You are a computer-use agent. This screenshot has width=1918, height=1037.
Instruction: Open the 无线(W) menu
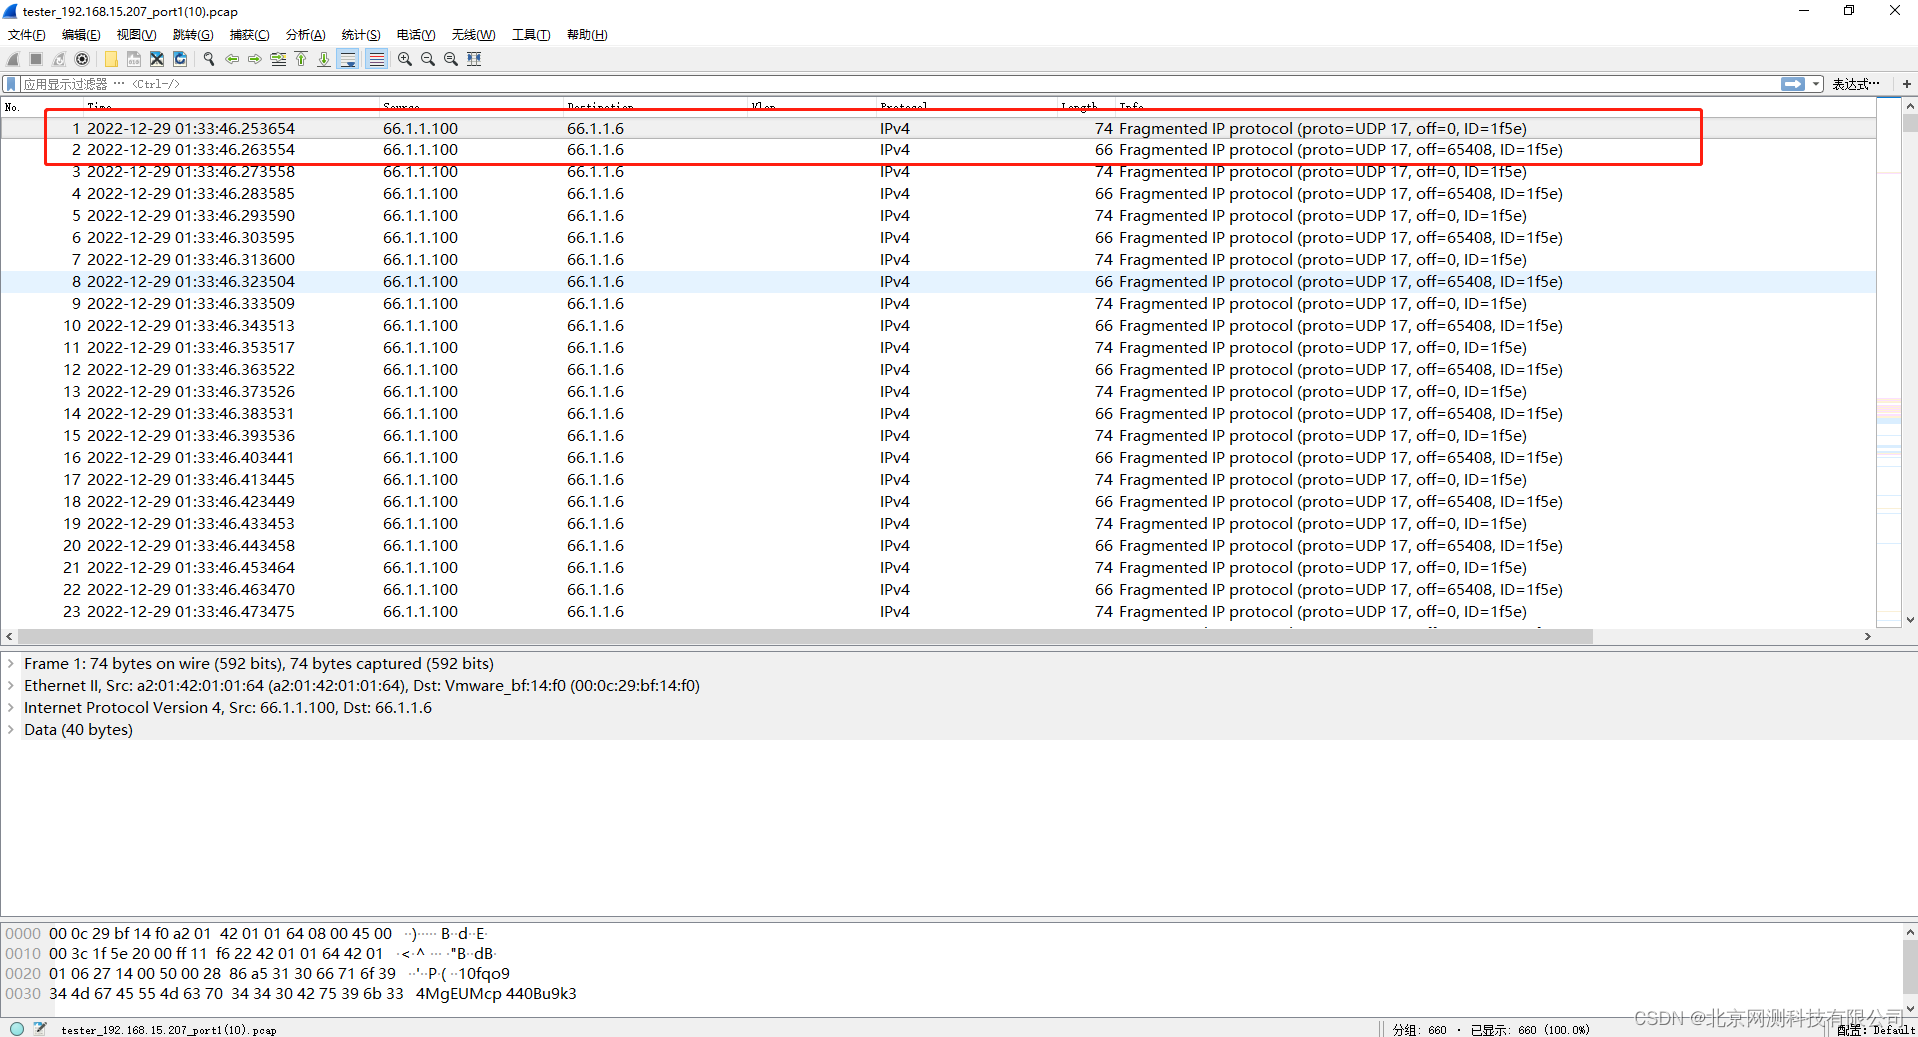[473, 35]
